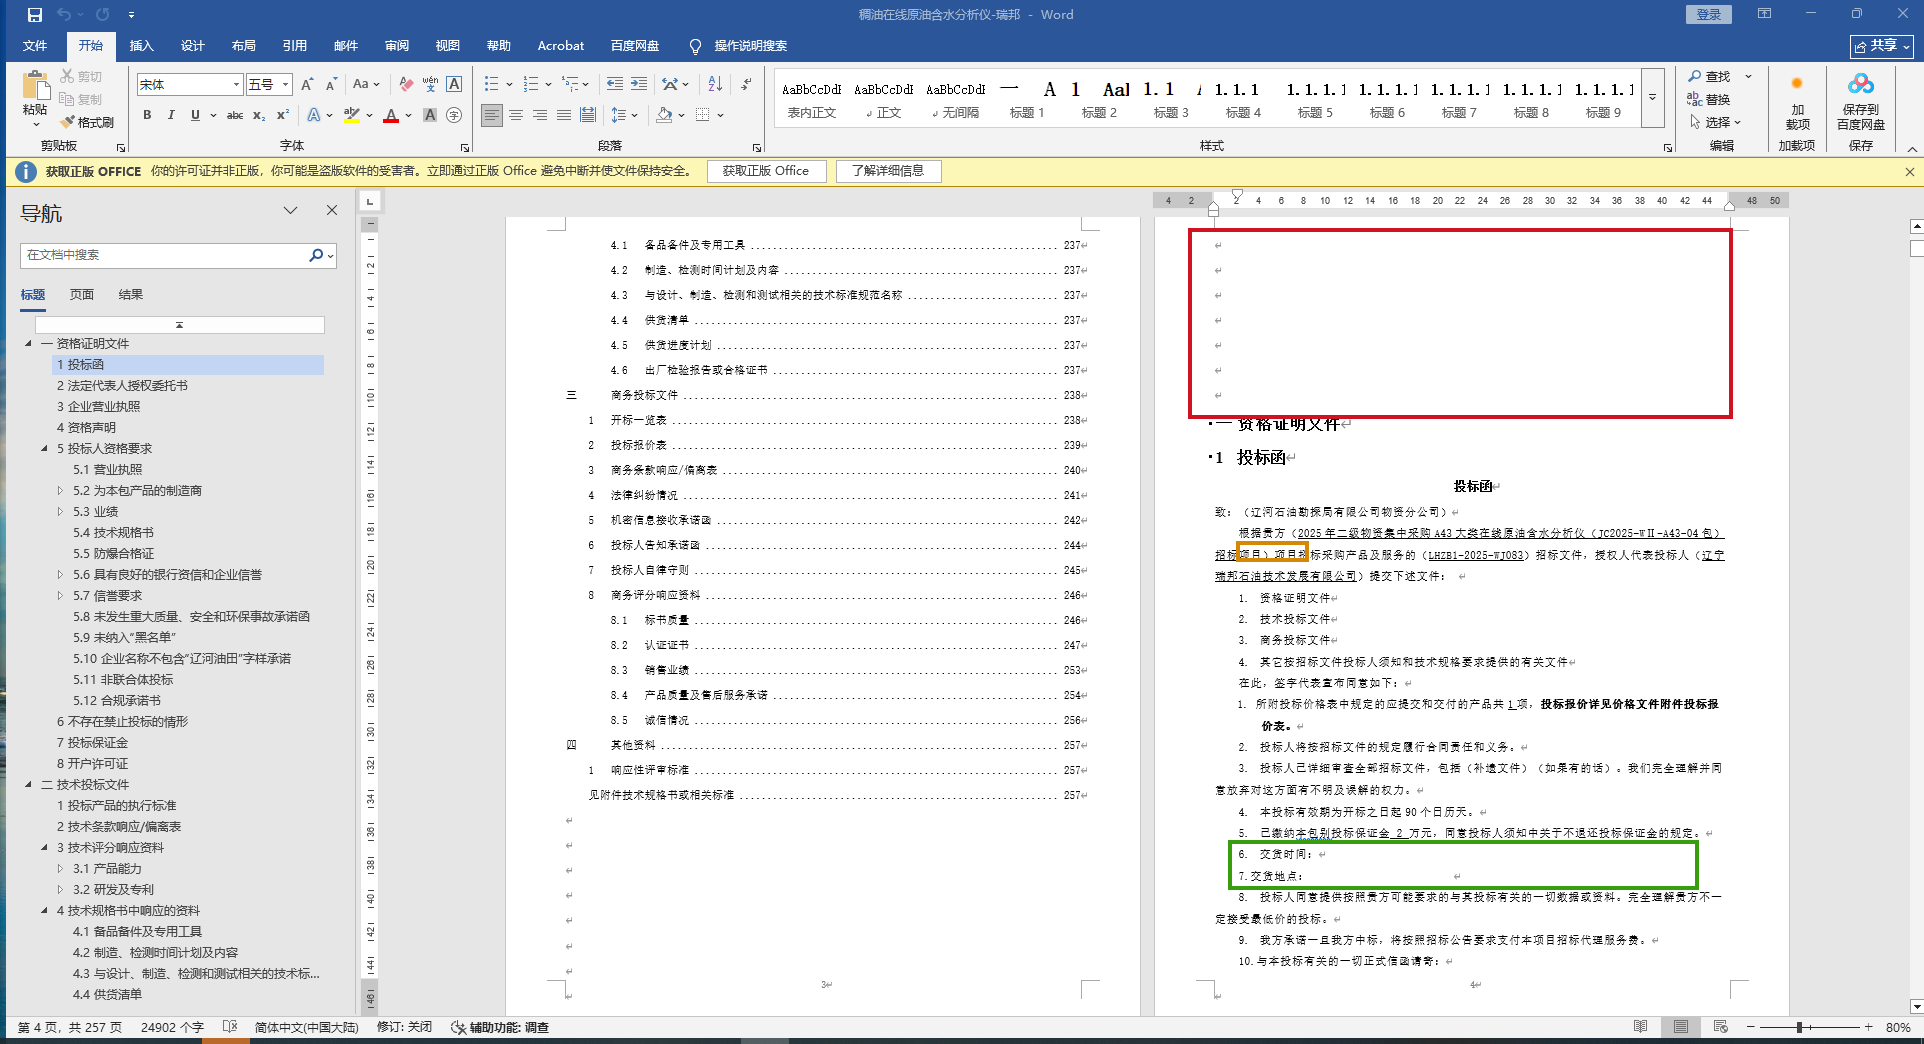Image resolution: width=1924 pixels, height=1044 pixels.
Task: Click the 获取正版 Office button
Action: [766, 171]
